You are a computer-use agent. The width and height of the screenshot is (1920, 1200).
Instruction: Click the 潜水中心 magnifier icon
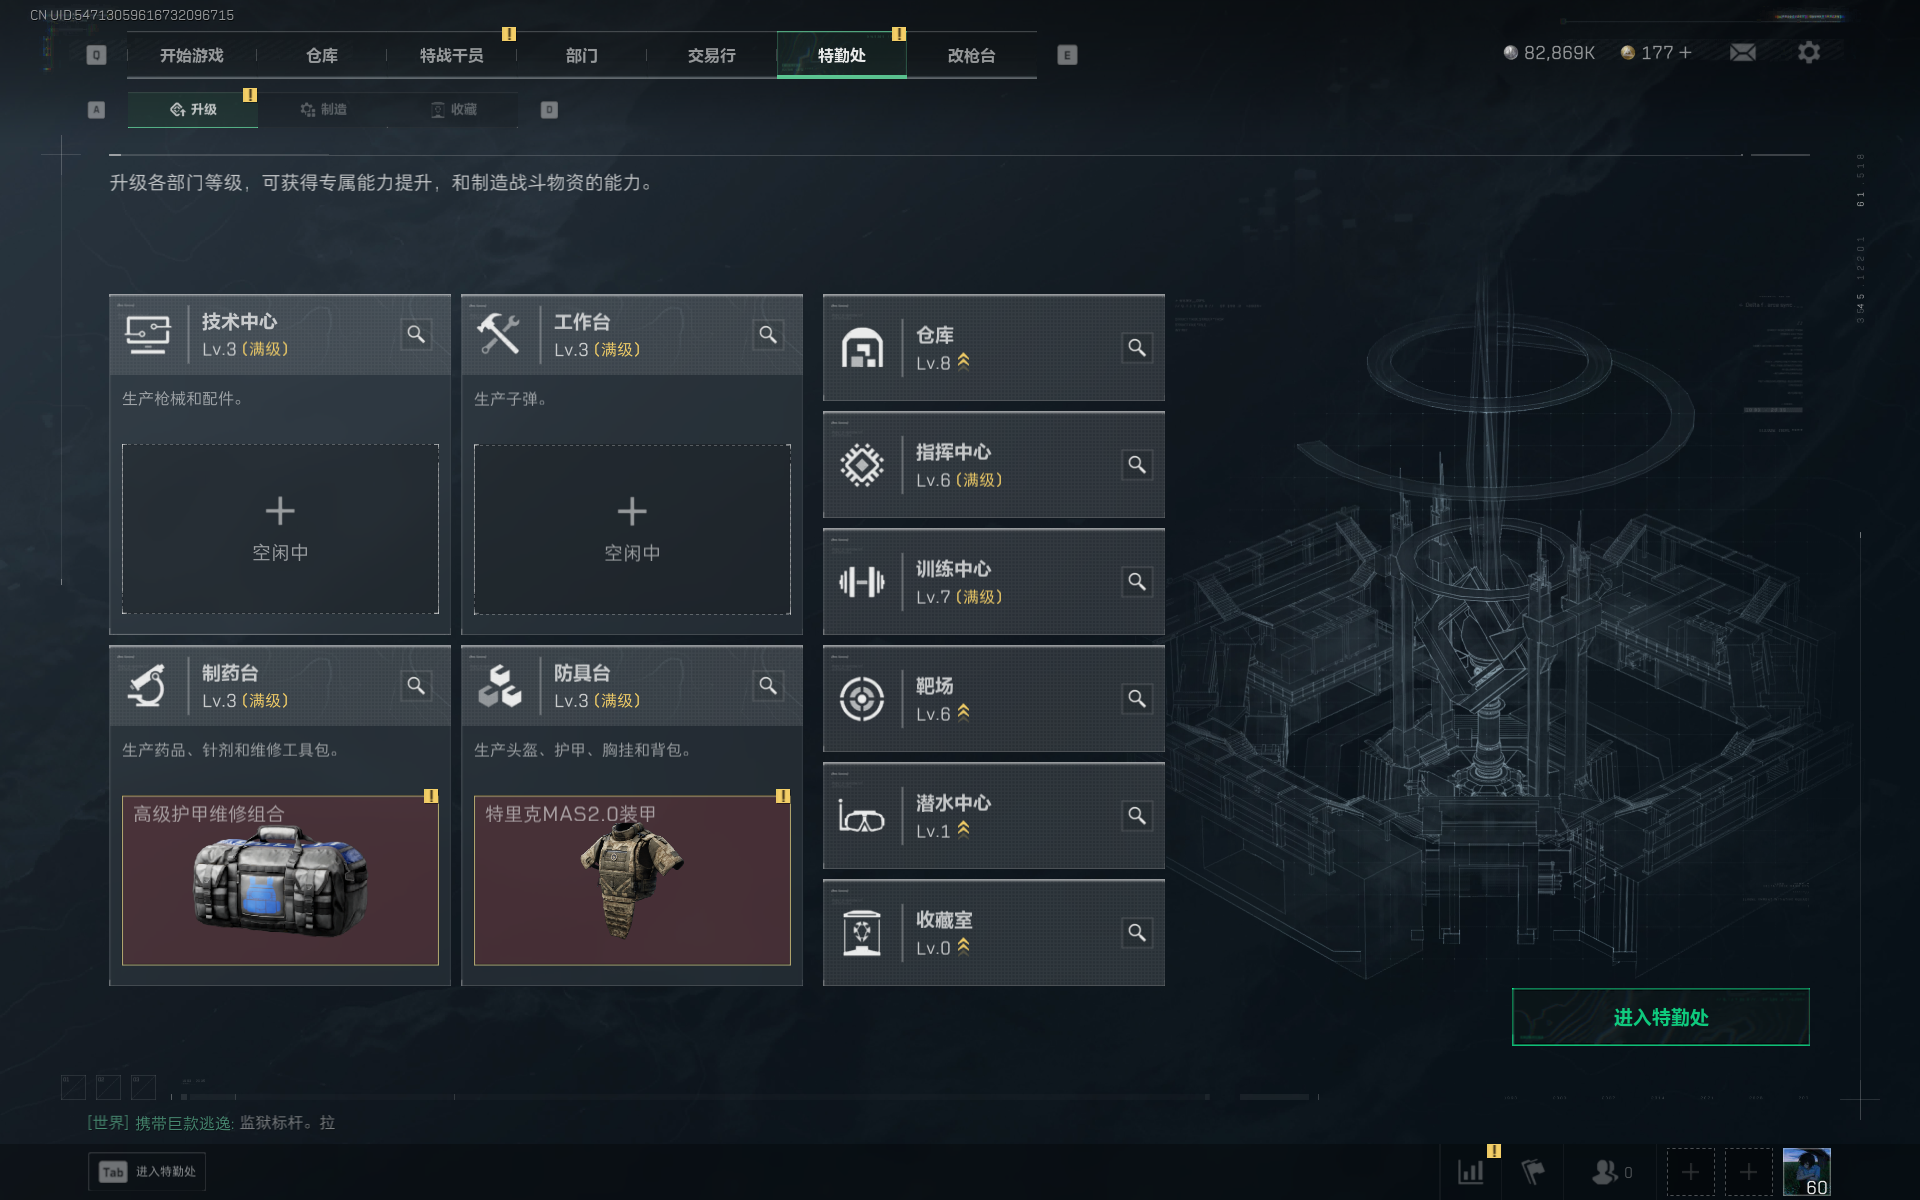click(1137, 816)
